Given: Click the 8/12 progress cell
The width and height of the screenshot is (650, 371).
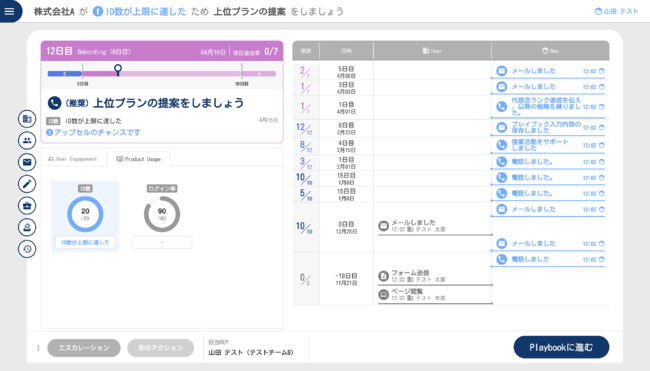Looking at the screenshot, I should tap(305, 146).
